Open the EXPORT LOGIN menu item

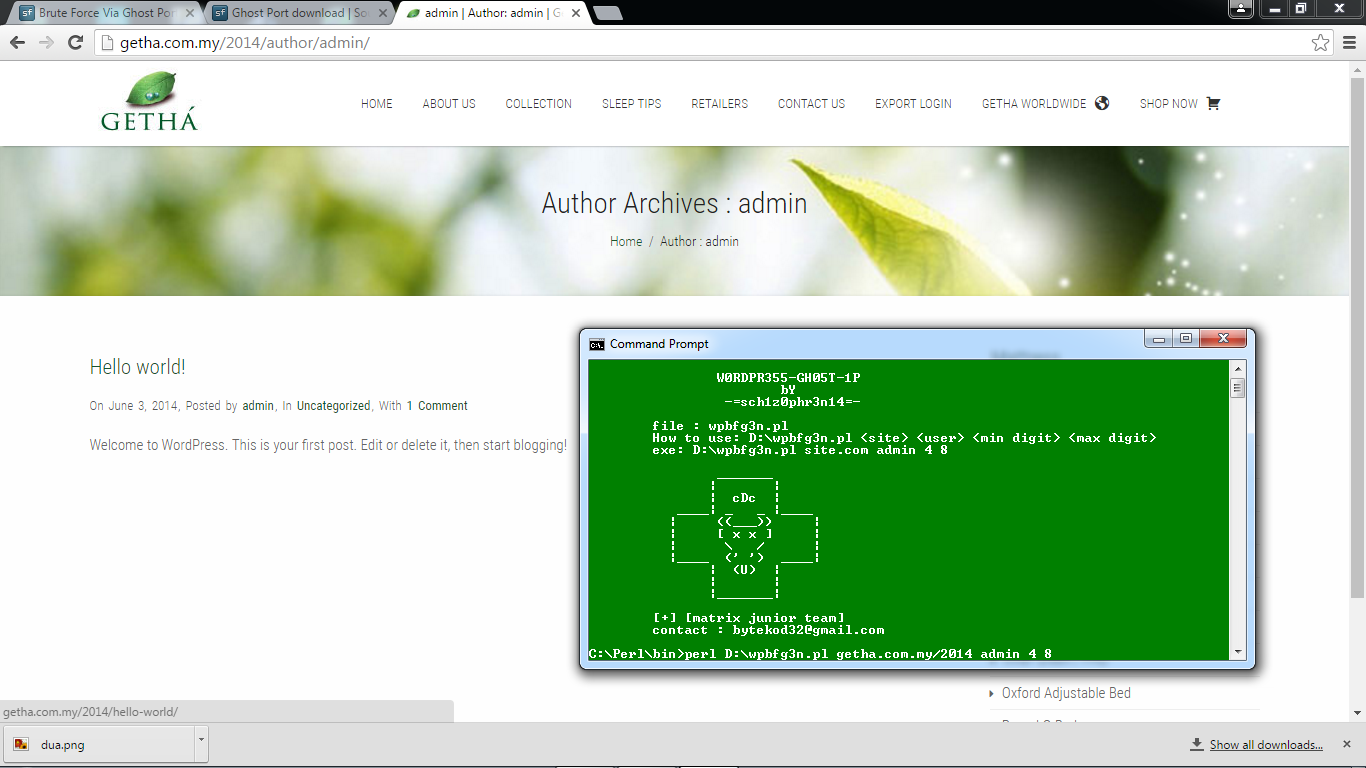coord(913,103)
